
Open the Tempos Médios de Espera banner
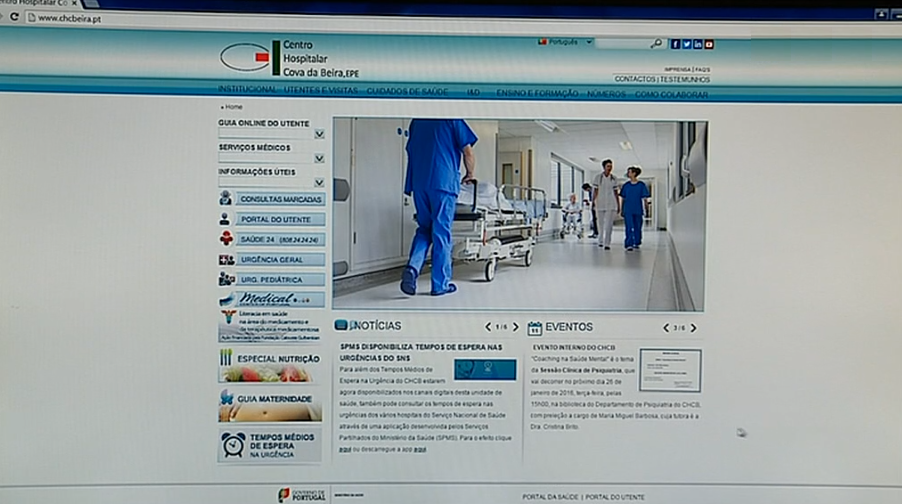point(270,445)
